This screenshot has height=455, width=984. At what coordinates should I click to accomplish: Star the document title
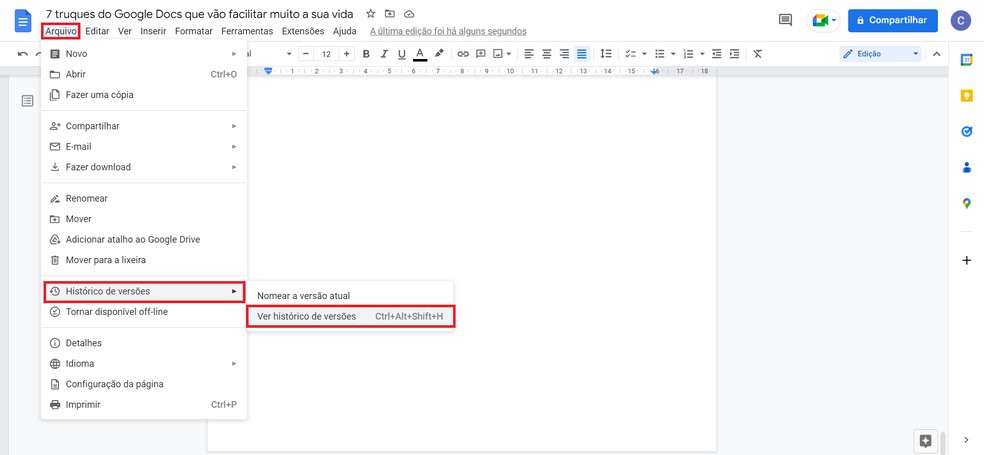pyautogui.click(x=371, y=14)
